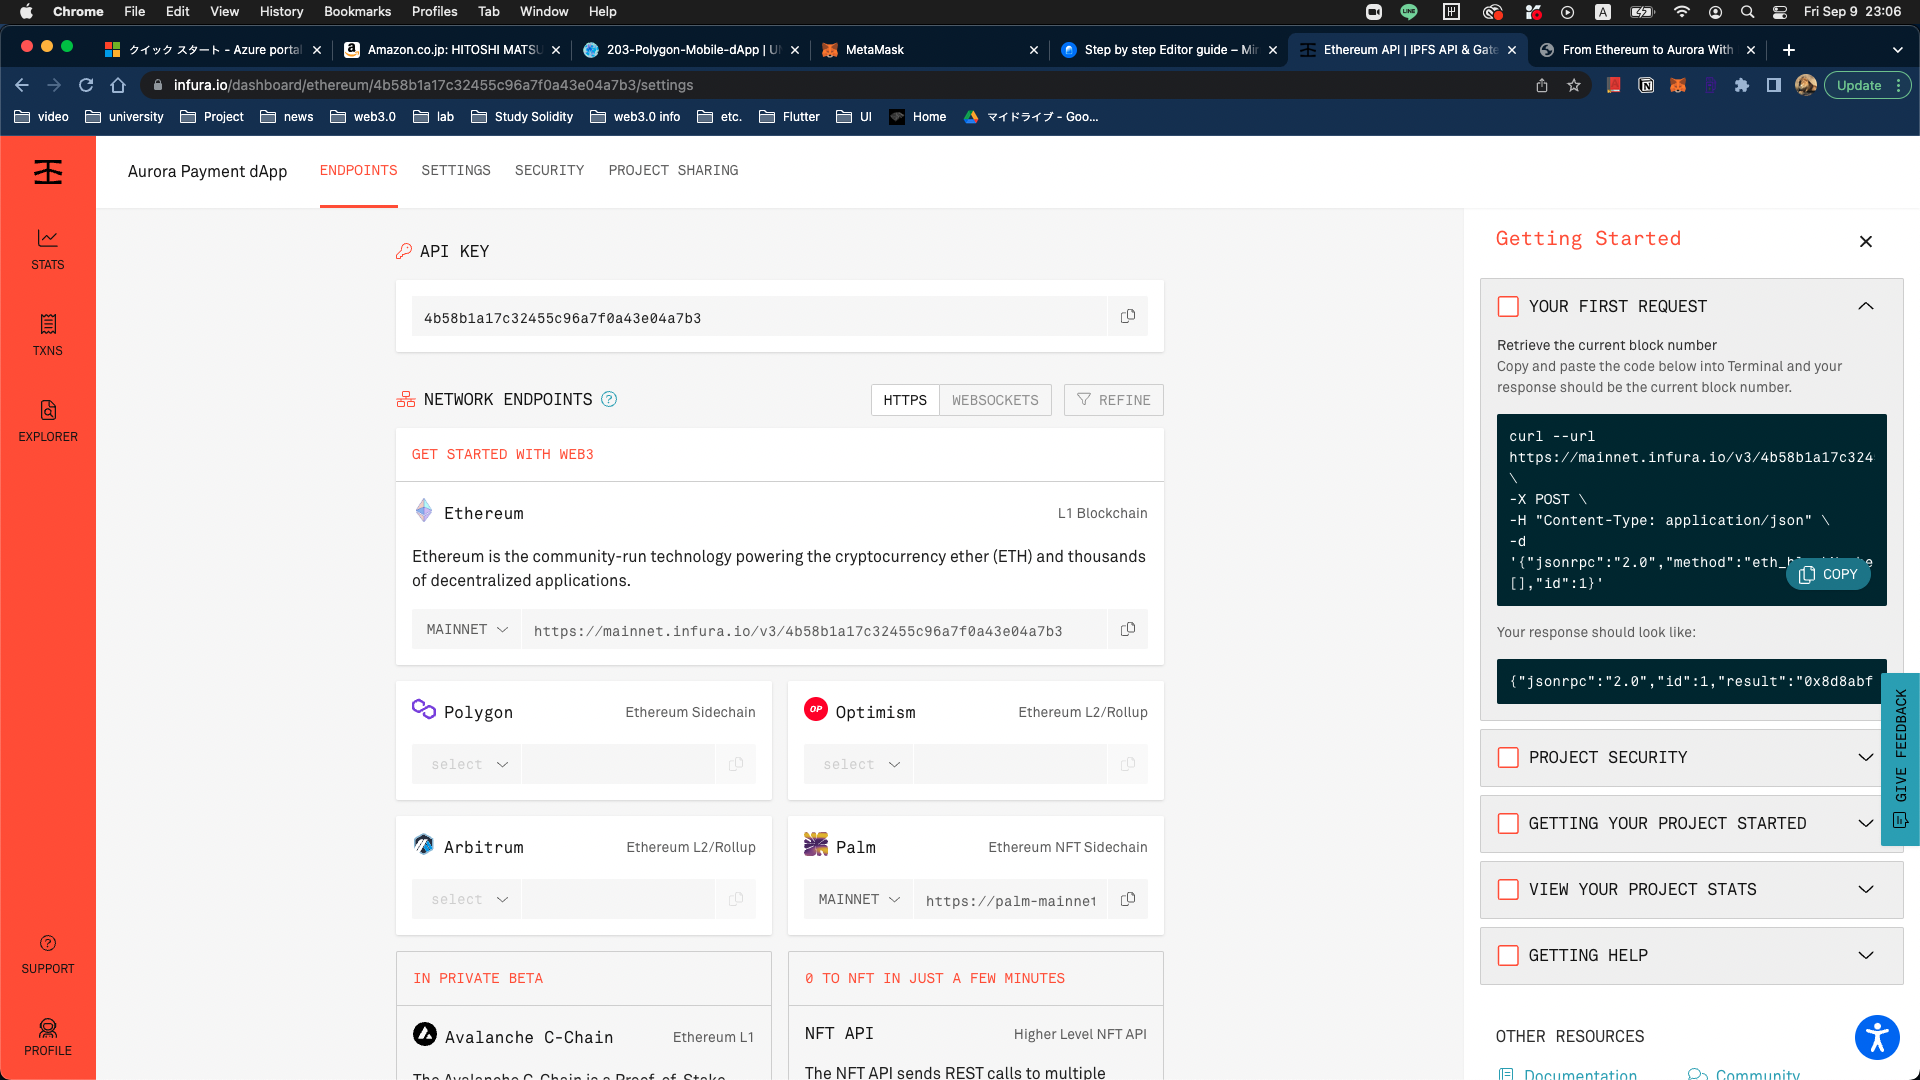Screen dimensions: 1920x1080
Task: Expand the Project Security section
Action: click(x=1866, y=757)
